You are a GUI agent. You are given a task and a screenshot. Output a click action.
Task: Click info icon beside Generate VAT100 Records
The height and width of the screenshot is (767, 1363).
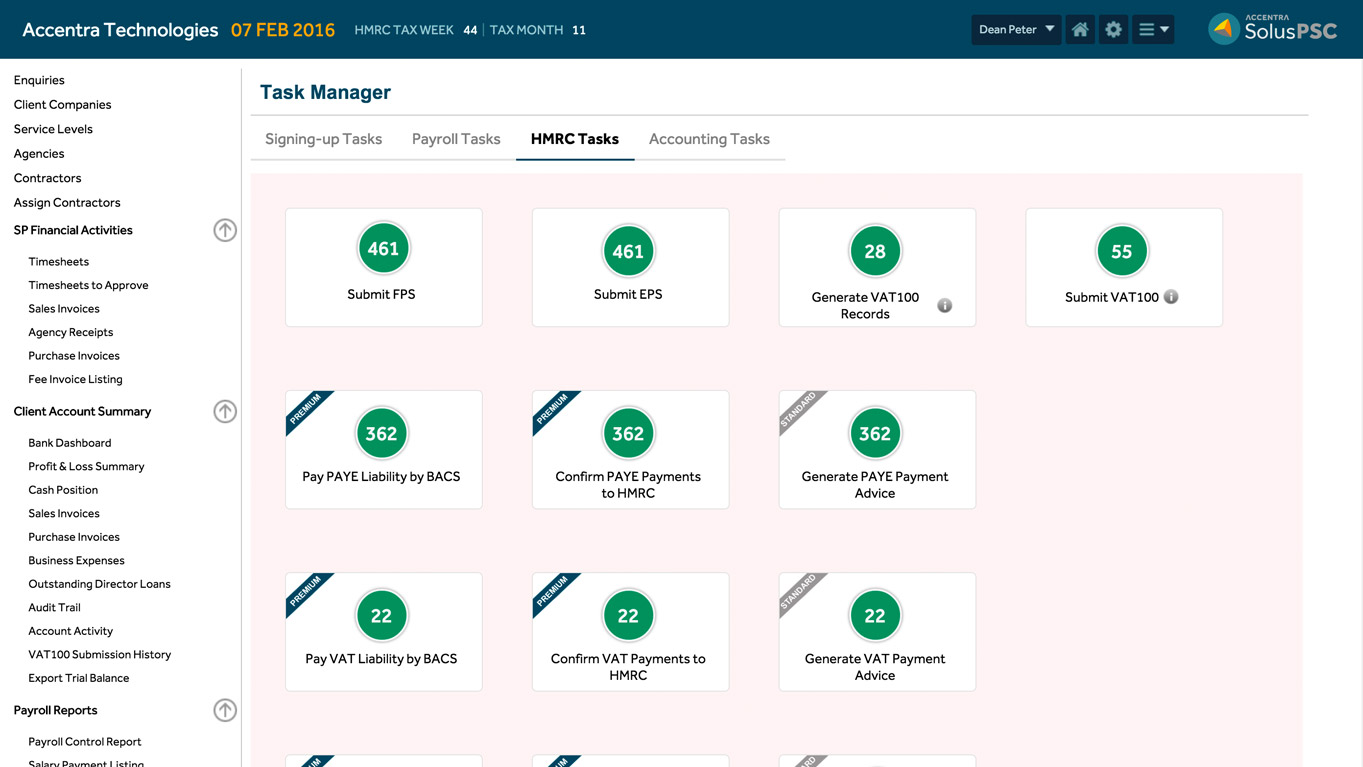(944, 306)
